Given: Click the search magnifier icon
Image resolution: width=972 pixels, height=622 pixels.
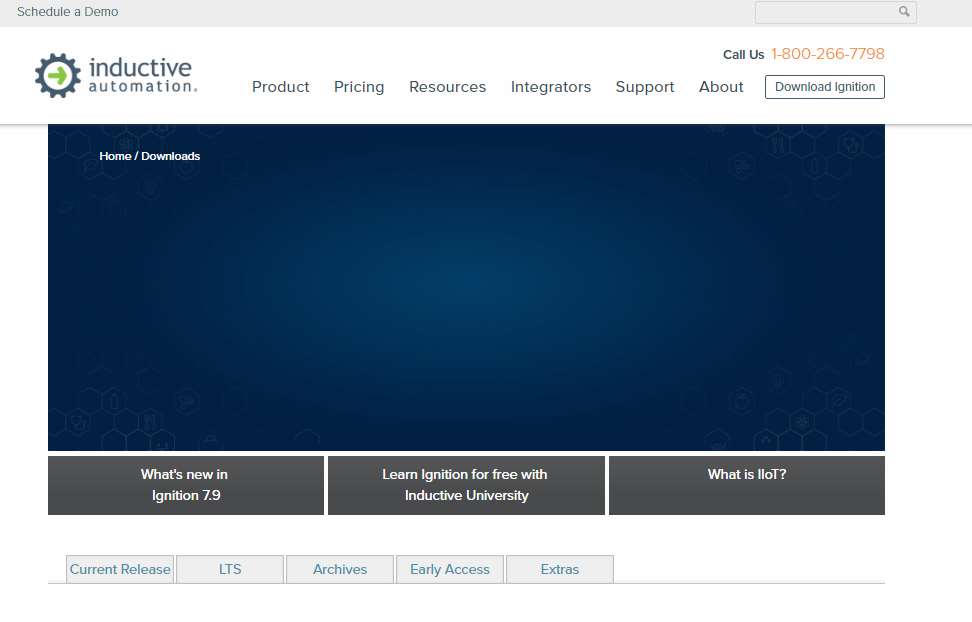Looking at the screenshot, I should coord(904,11).
